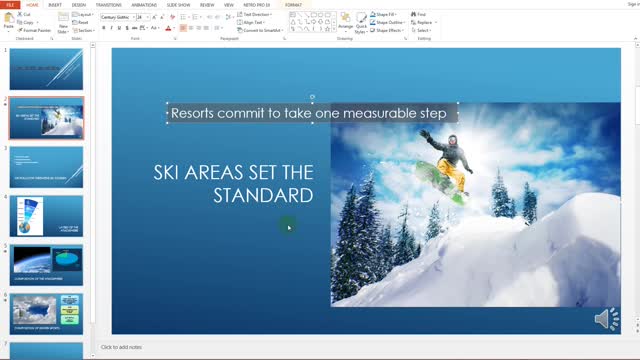640x360 pixels.
Task: Switch to the SLIDE SHOW tab
Action: (x=178, y=5)
